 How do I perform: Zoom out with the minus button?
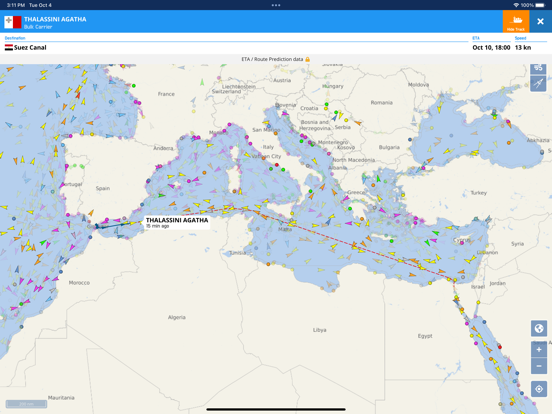[539, 366]
